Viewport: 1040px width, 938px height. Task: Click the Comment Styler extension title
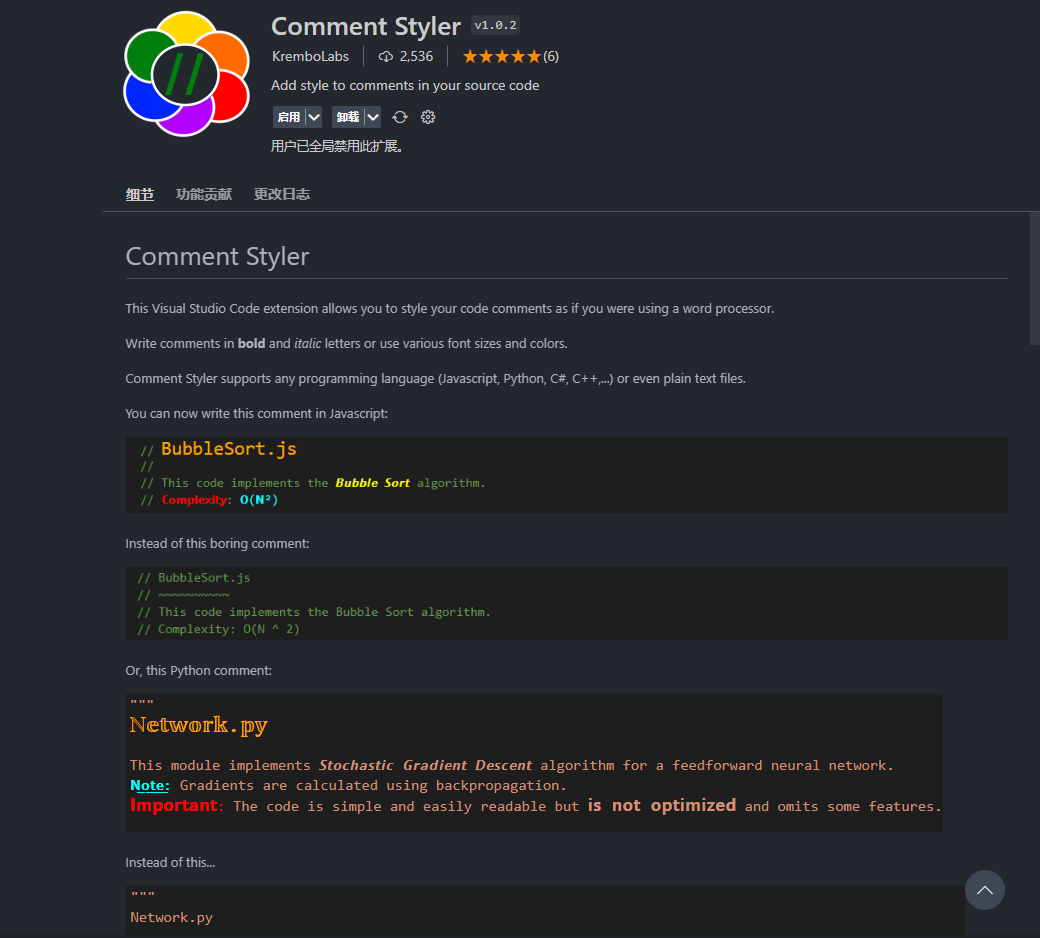366,26
